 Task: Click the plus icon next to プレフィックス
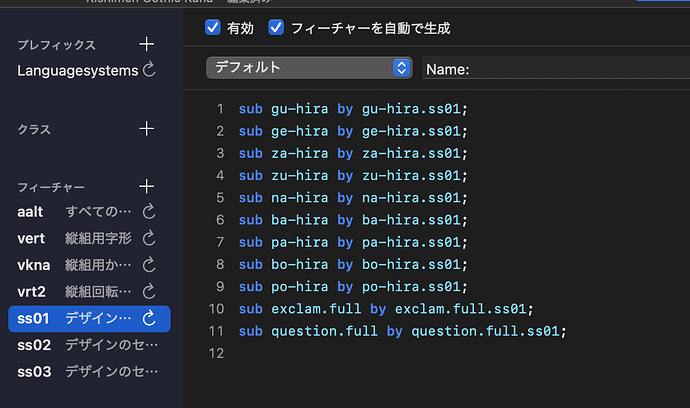pyautogui.click(x=147, y=44)
